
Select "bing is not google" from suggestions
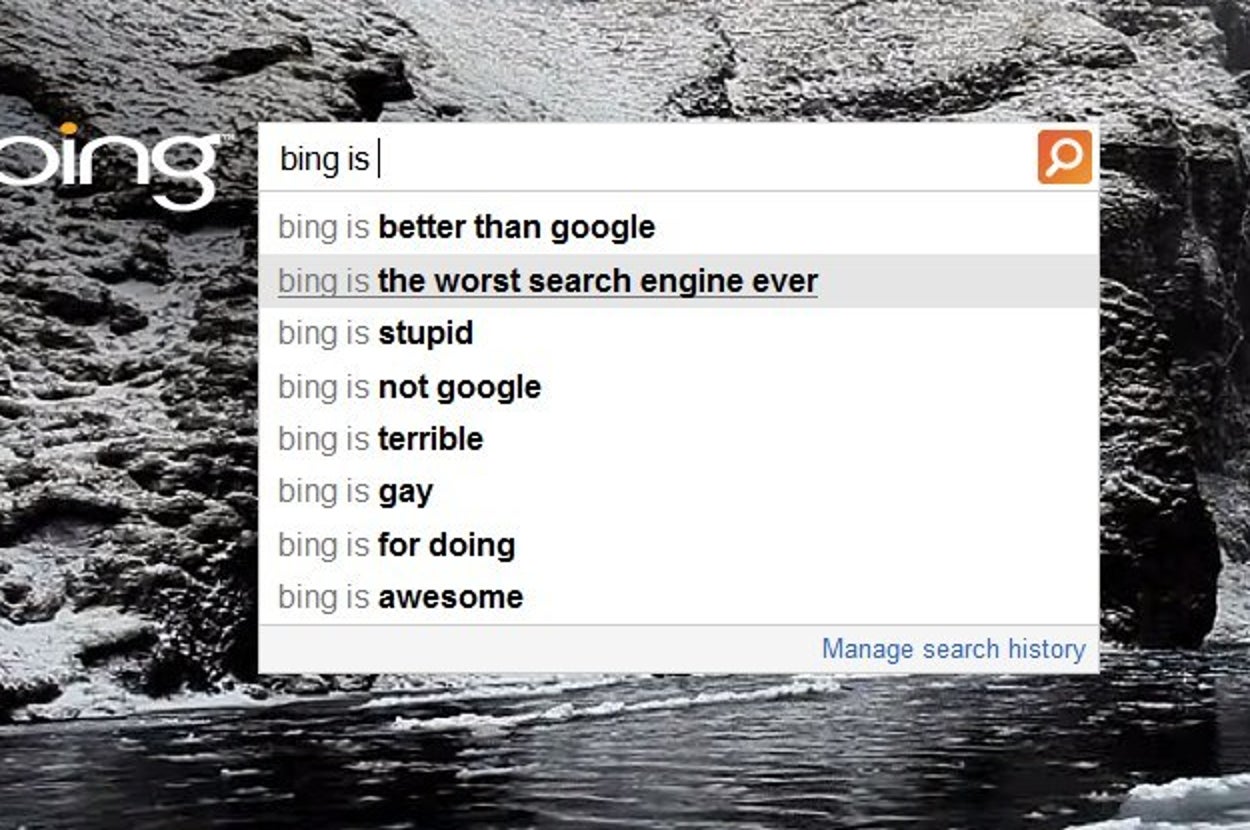coord(410,386)
